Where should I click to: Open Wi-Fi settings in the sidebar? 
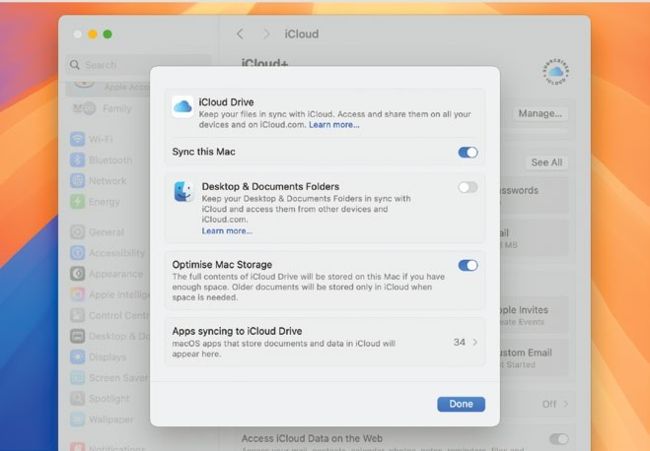100,139
